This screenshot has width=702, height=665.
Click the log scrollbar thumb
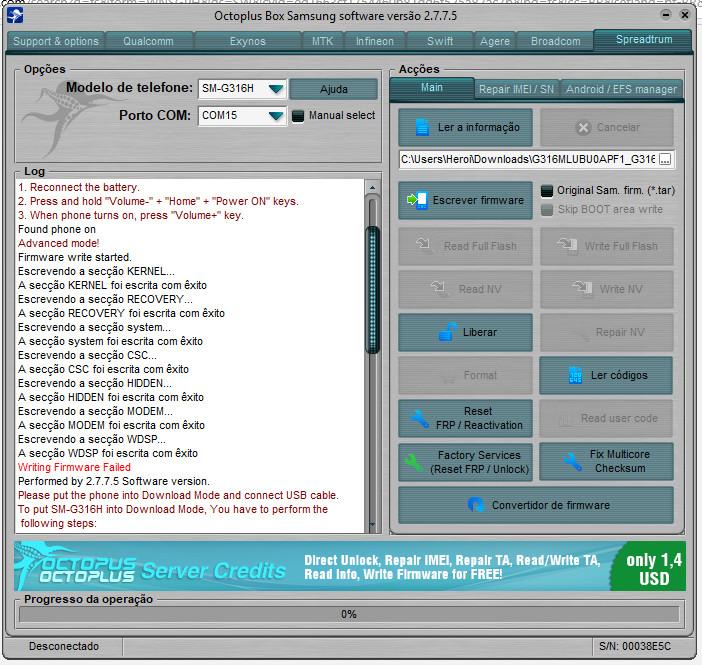point(372,289)
